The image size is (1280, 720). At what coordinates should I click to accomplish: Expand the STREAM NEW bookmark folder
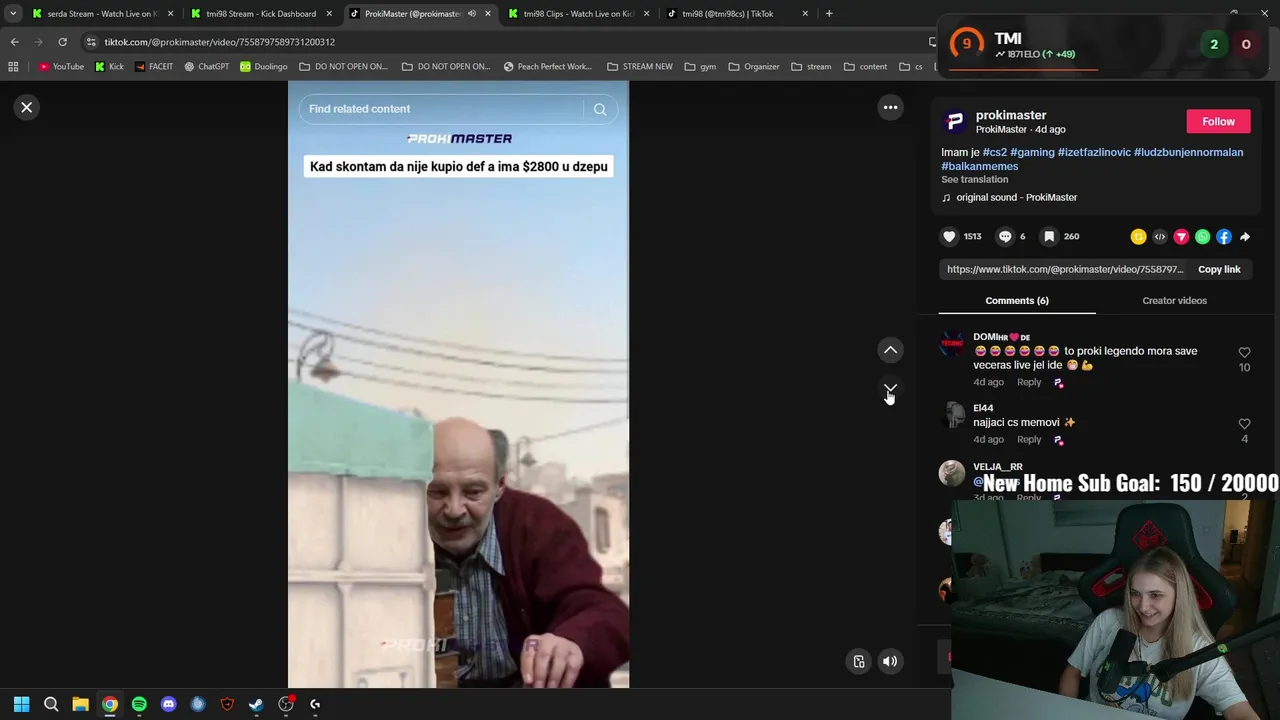tap(640, 67)
